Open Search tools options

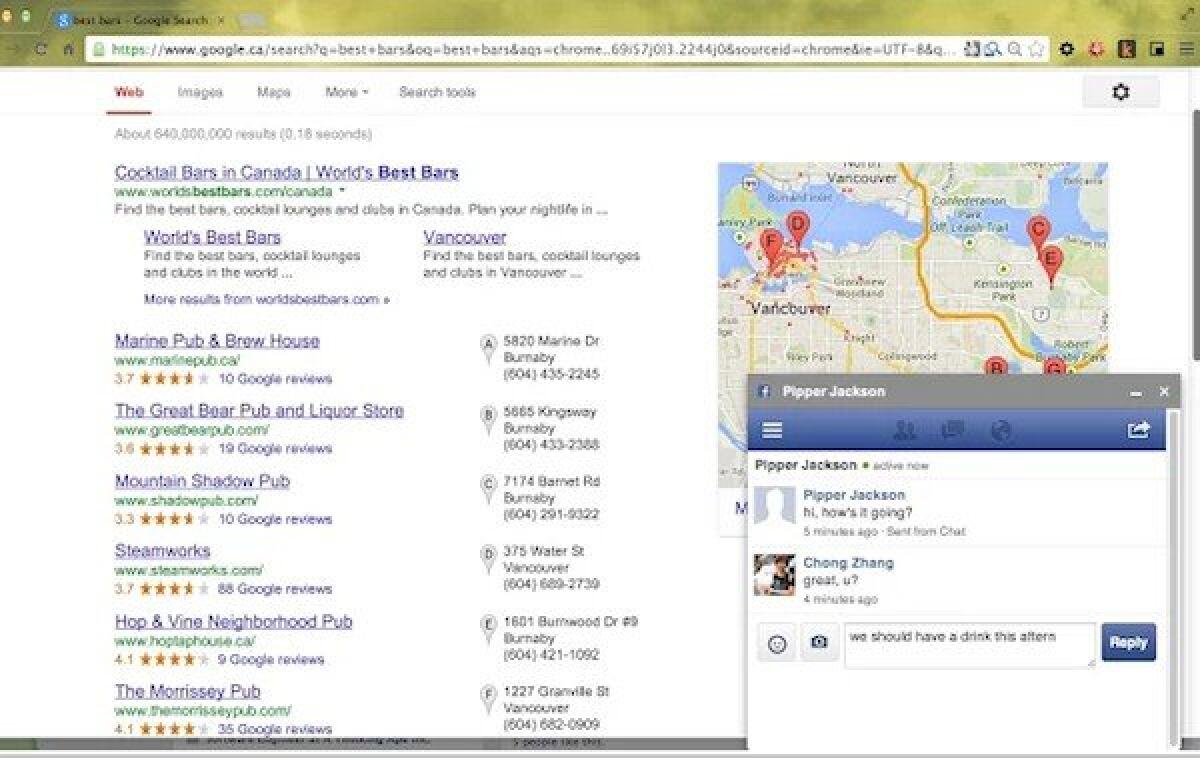click(437, 91)
